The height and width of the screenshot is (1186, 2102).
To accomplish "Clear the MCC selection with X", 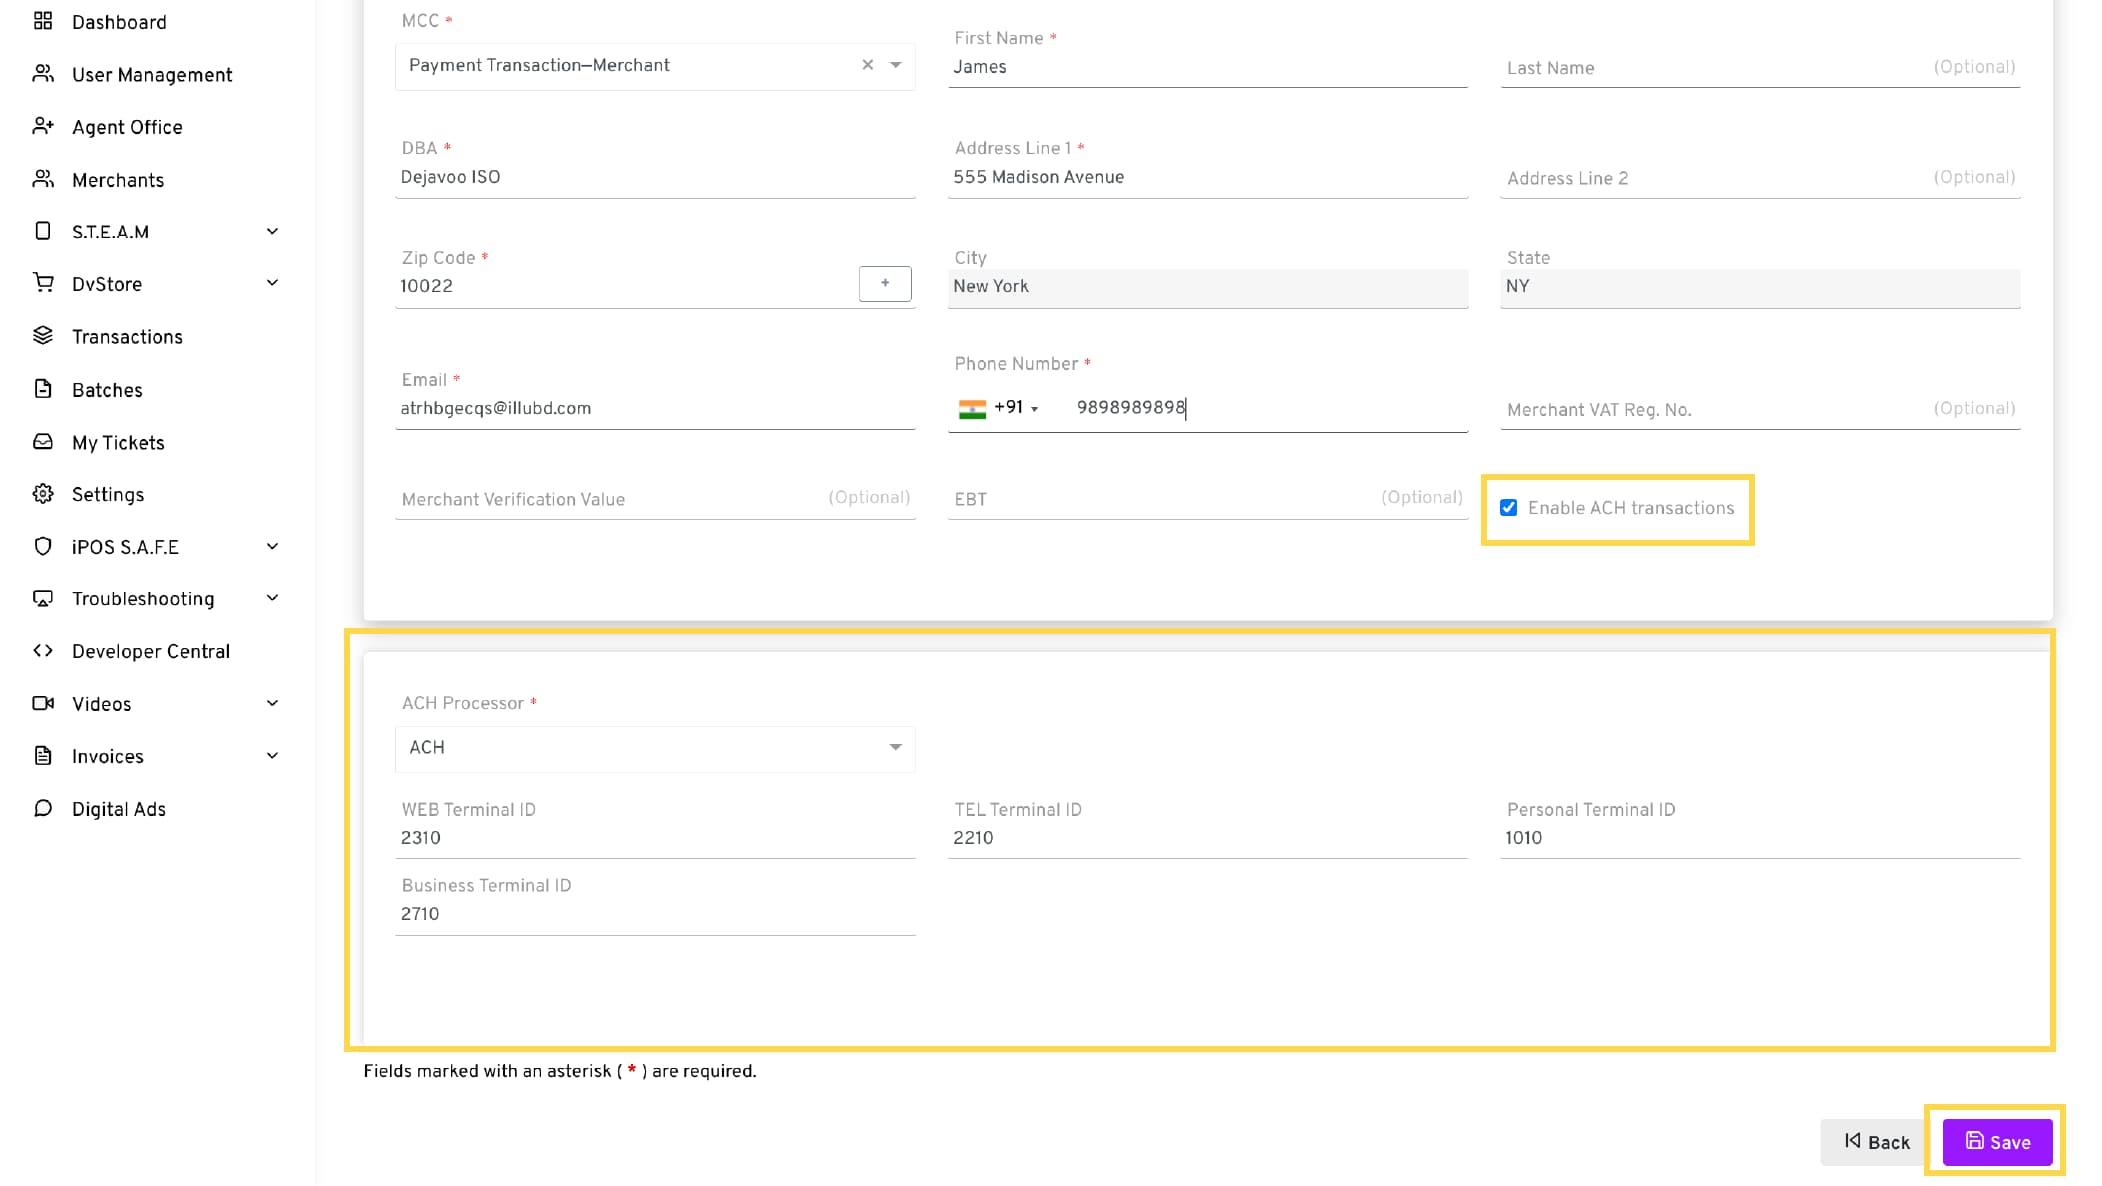I will coord(867,65).
